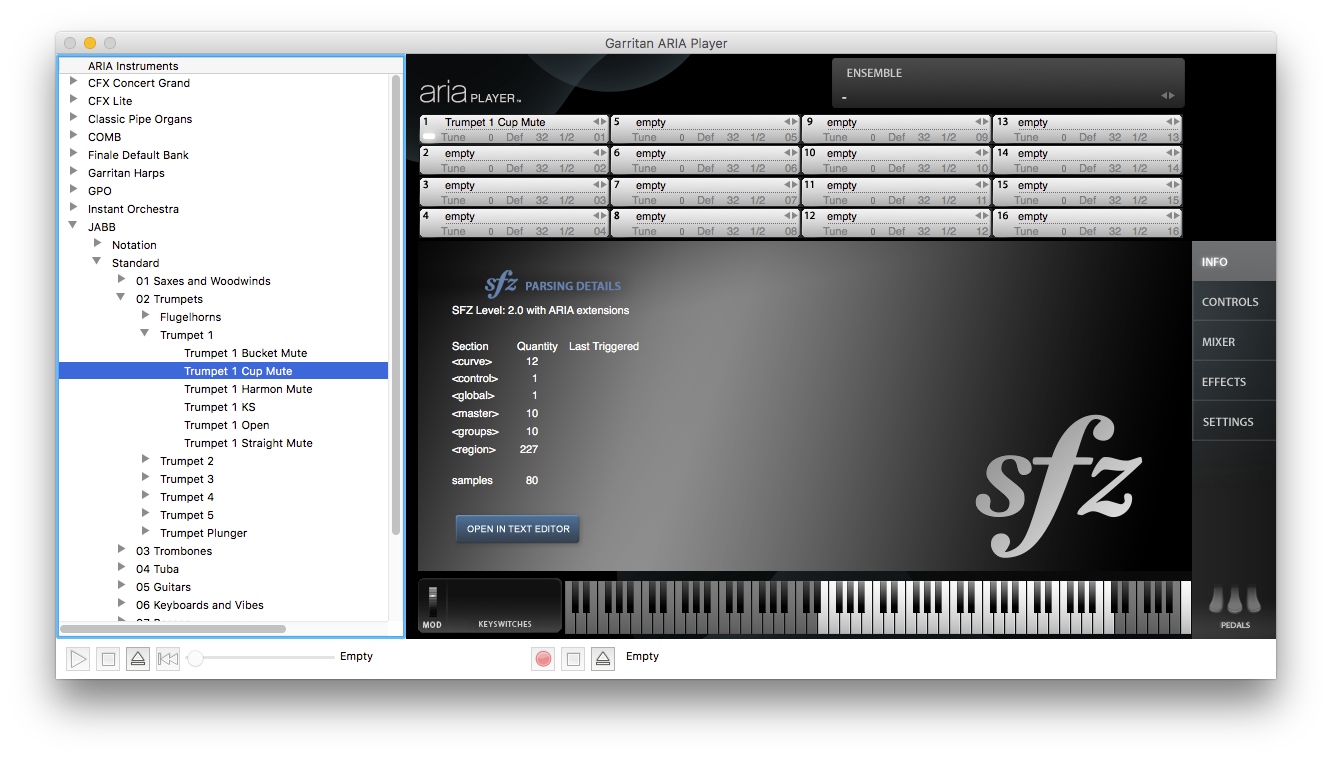This screenshot has height=759, width=1332.
Task: Expand 04 Tuba folder
Action: point(122,568)
